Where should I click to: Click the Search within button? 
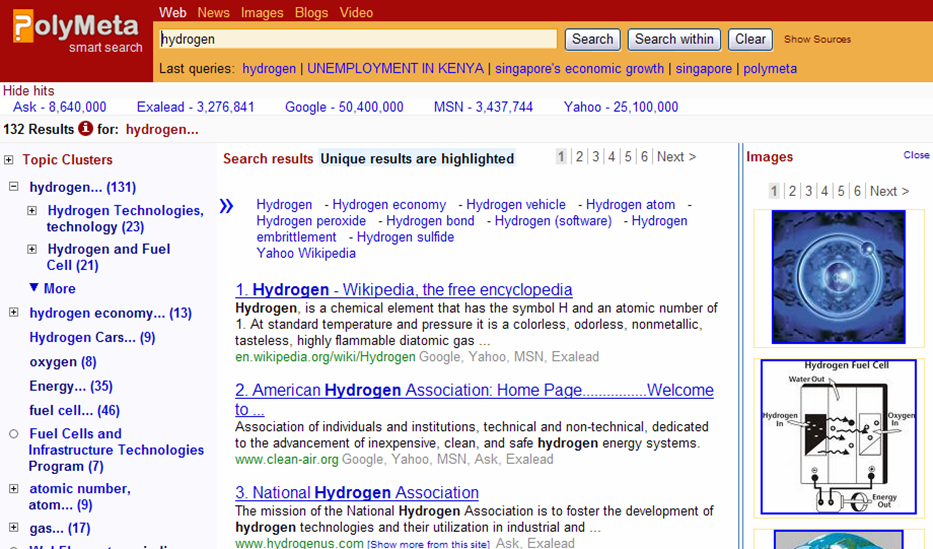tap(674, 39)
